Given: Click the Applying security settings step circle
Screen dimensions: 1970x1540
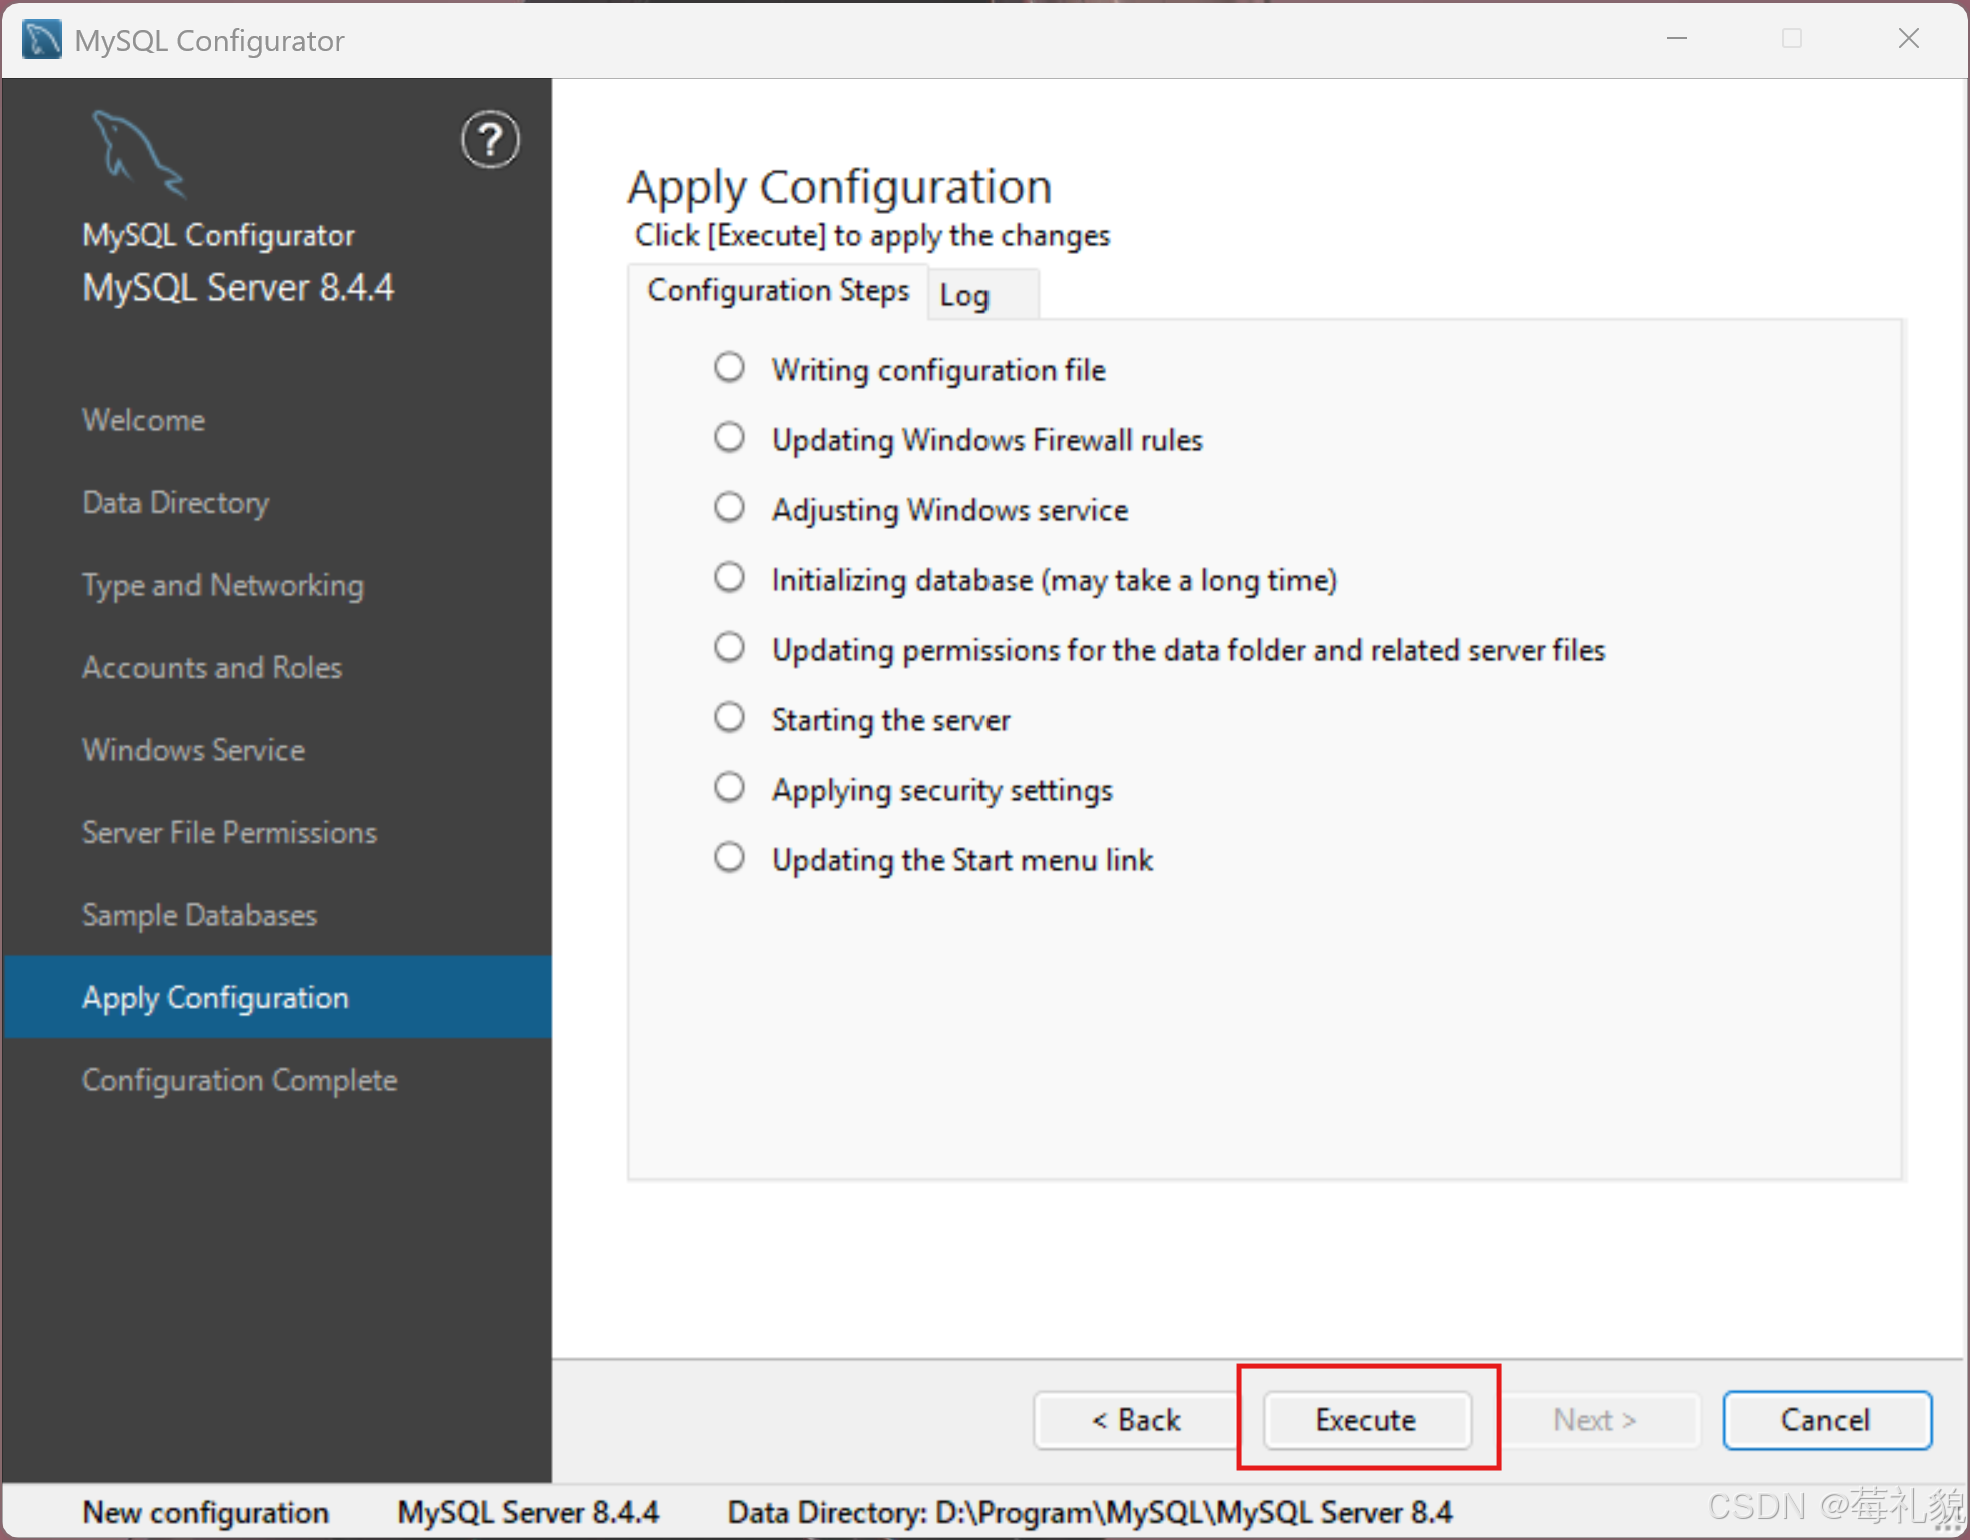Looking at the screenshot, I should coord(729,788).
